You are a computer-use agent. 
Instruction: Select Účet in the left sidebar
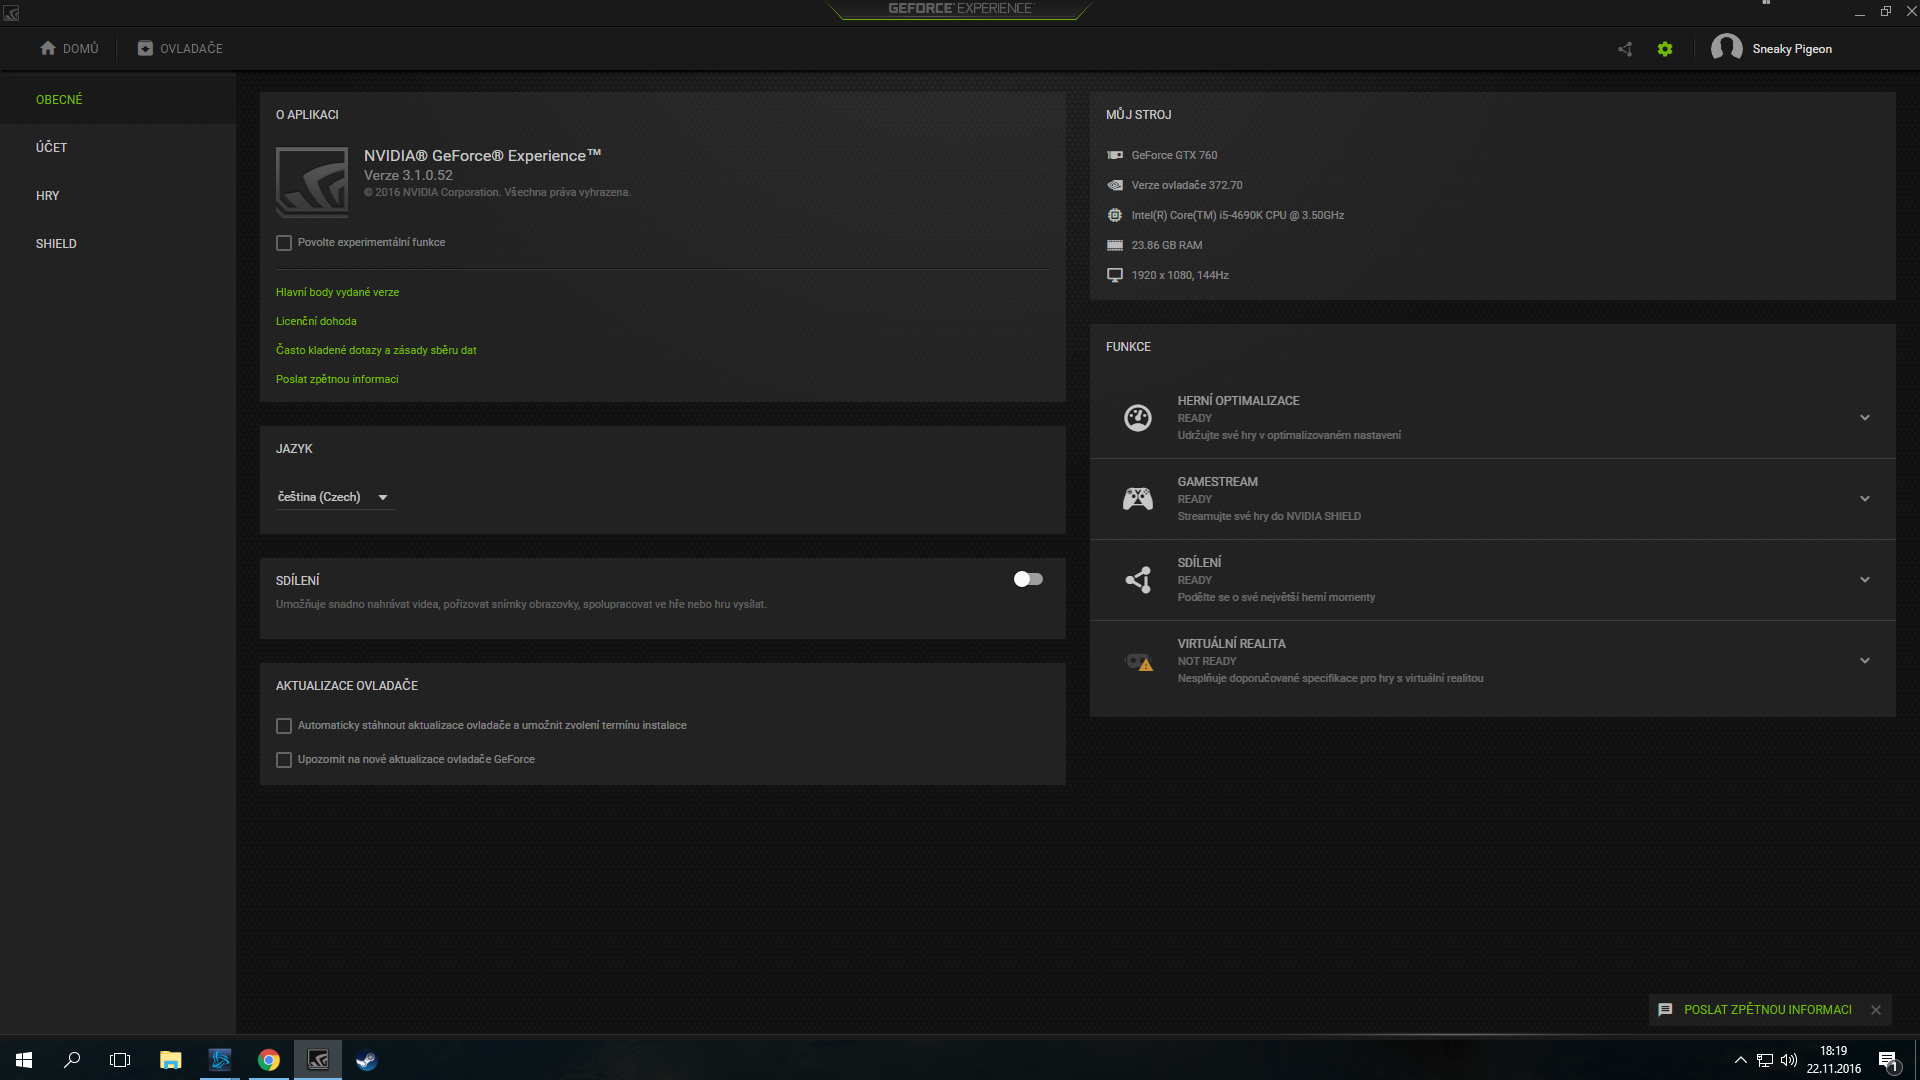click(52, 148)
